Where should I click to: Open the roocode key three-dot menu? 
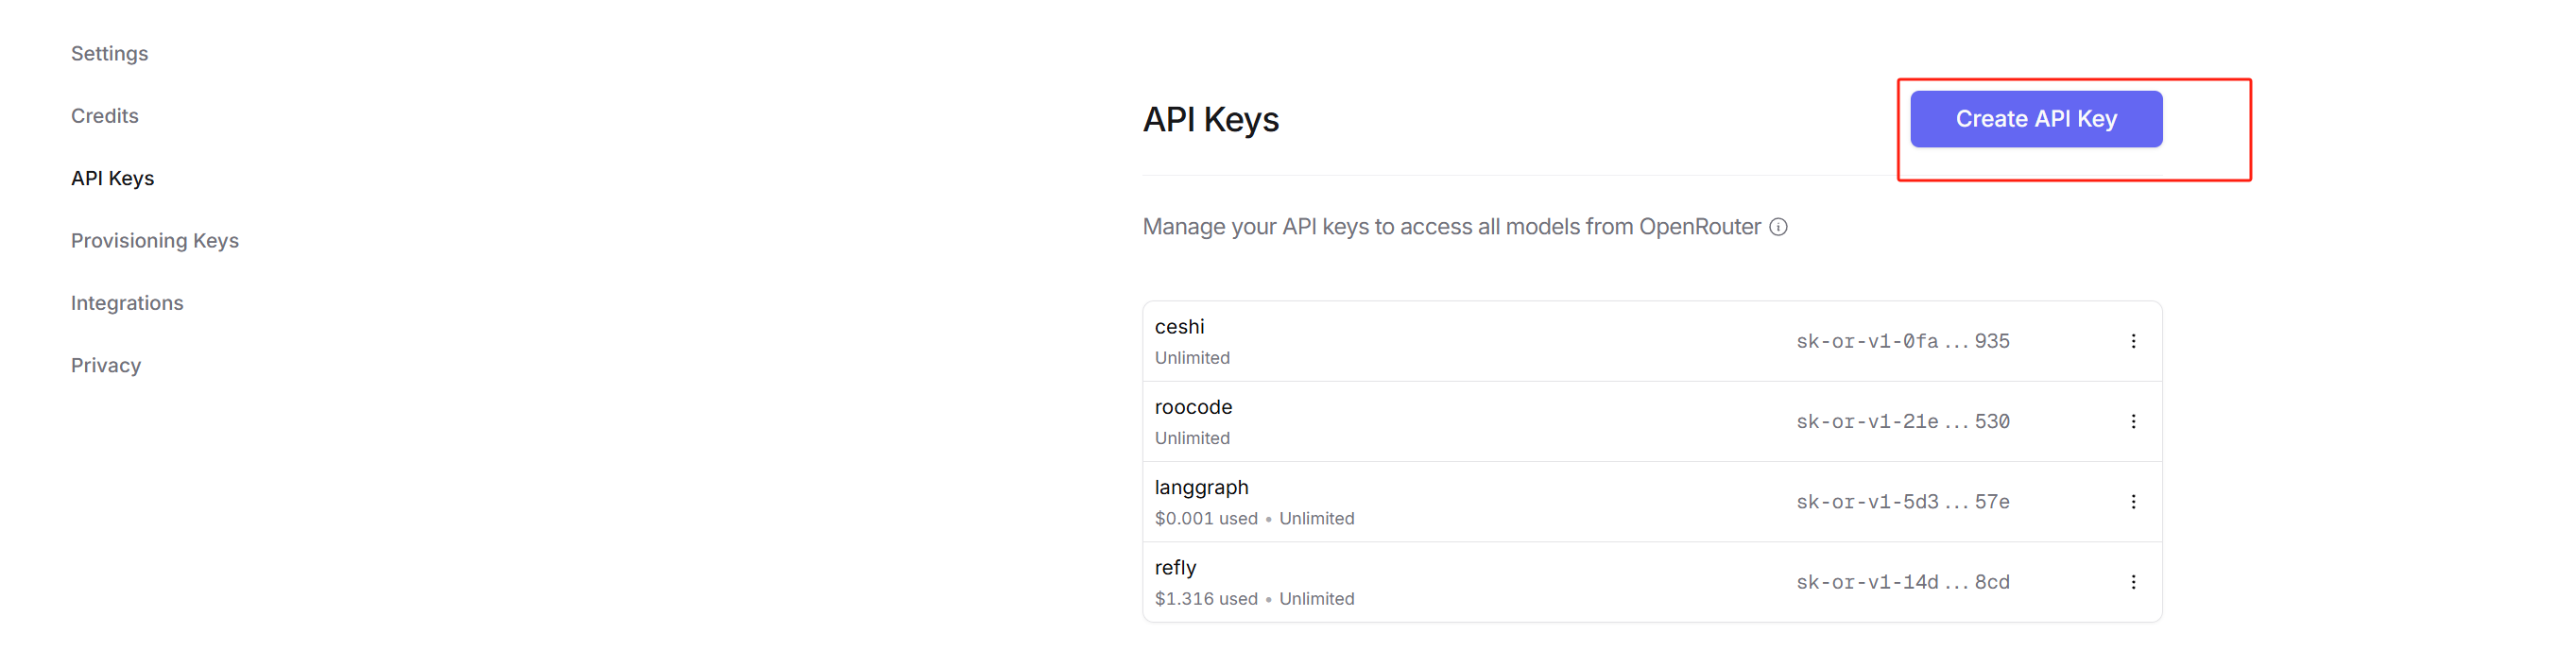point(2133,421)
